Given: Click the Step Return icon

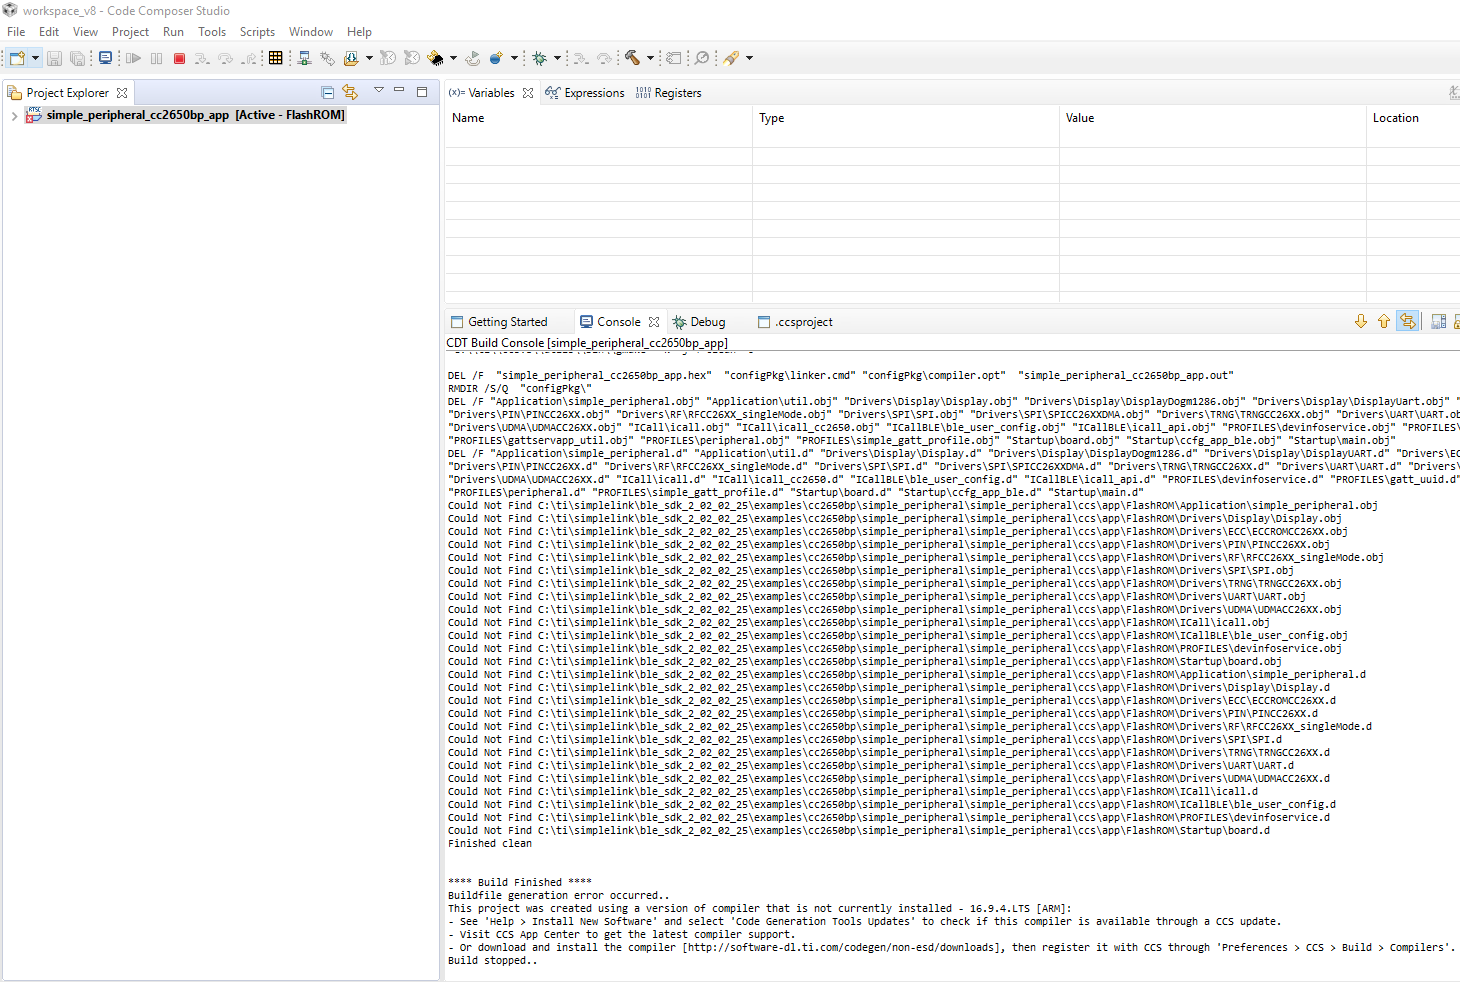Looking at the screenshot, I should 249,58.
